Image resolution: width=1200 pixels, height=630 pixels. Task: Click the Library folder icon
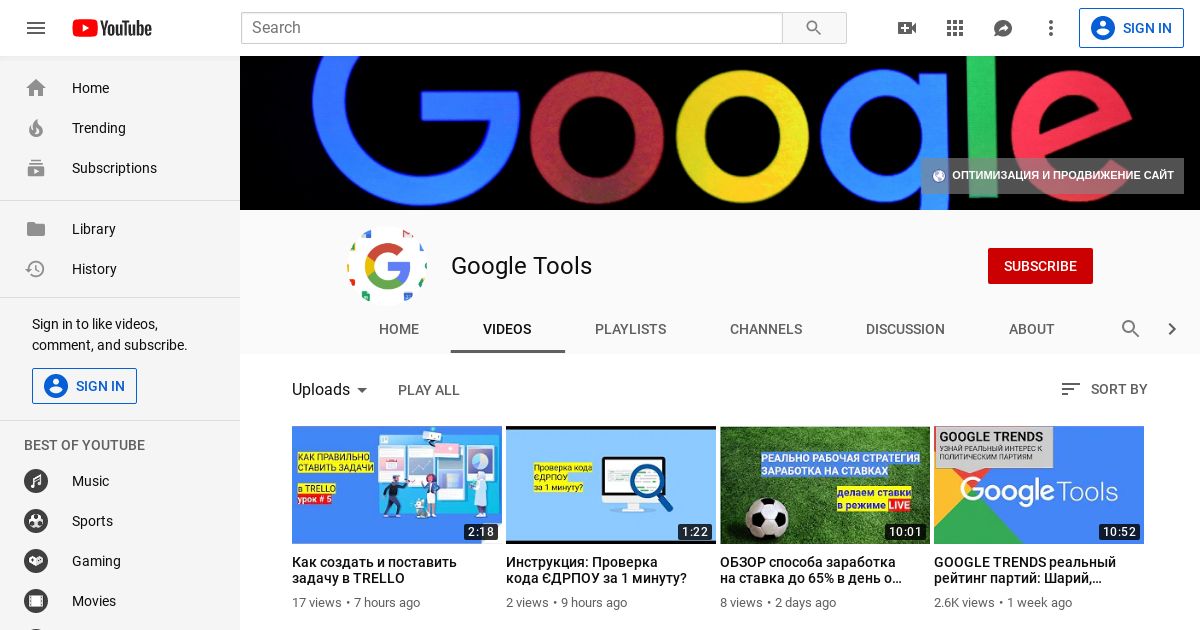(x=36, y=229)
